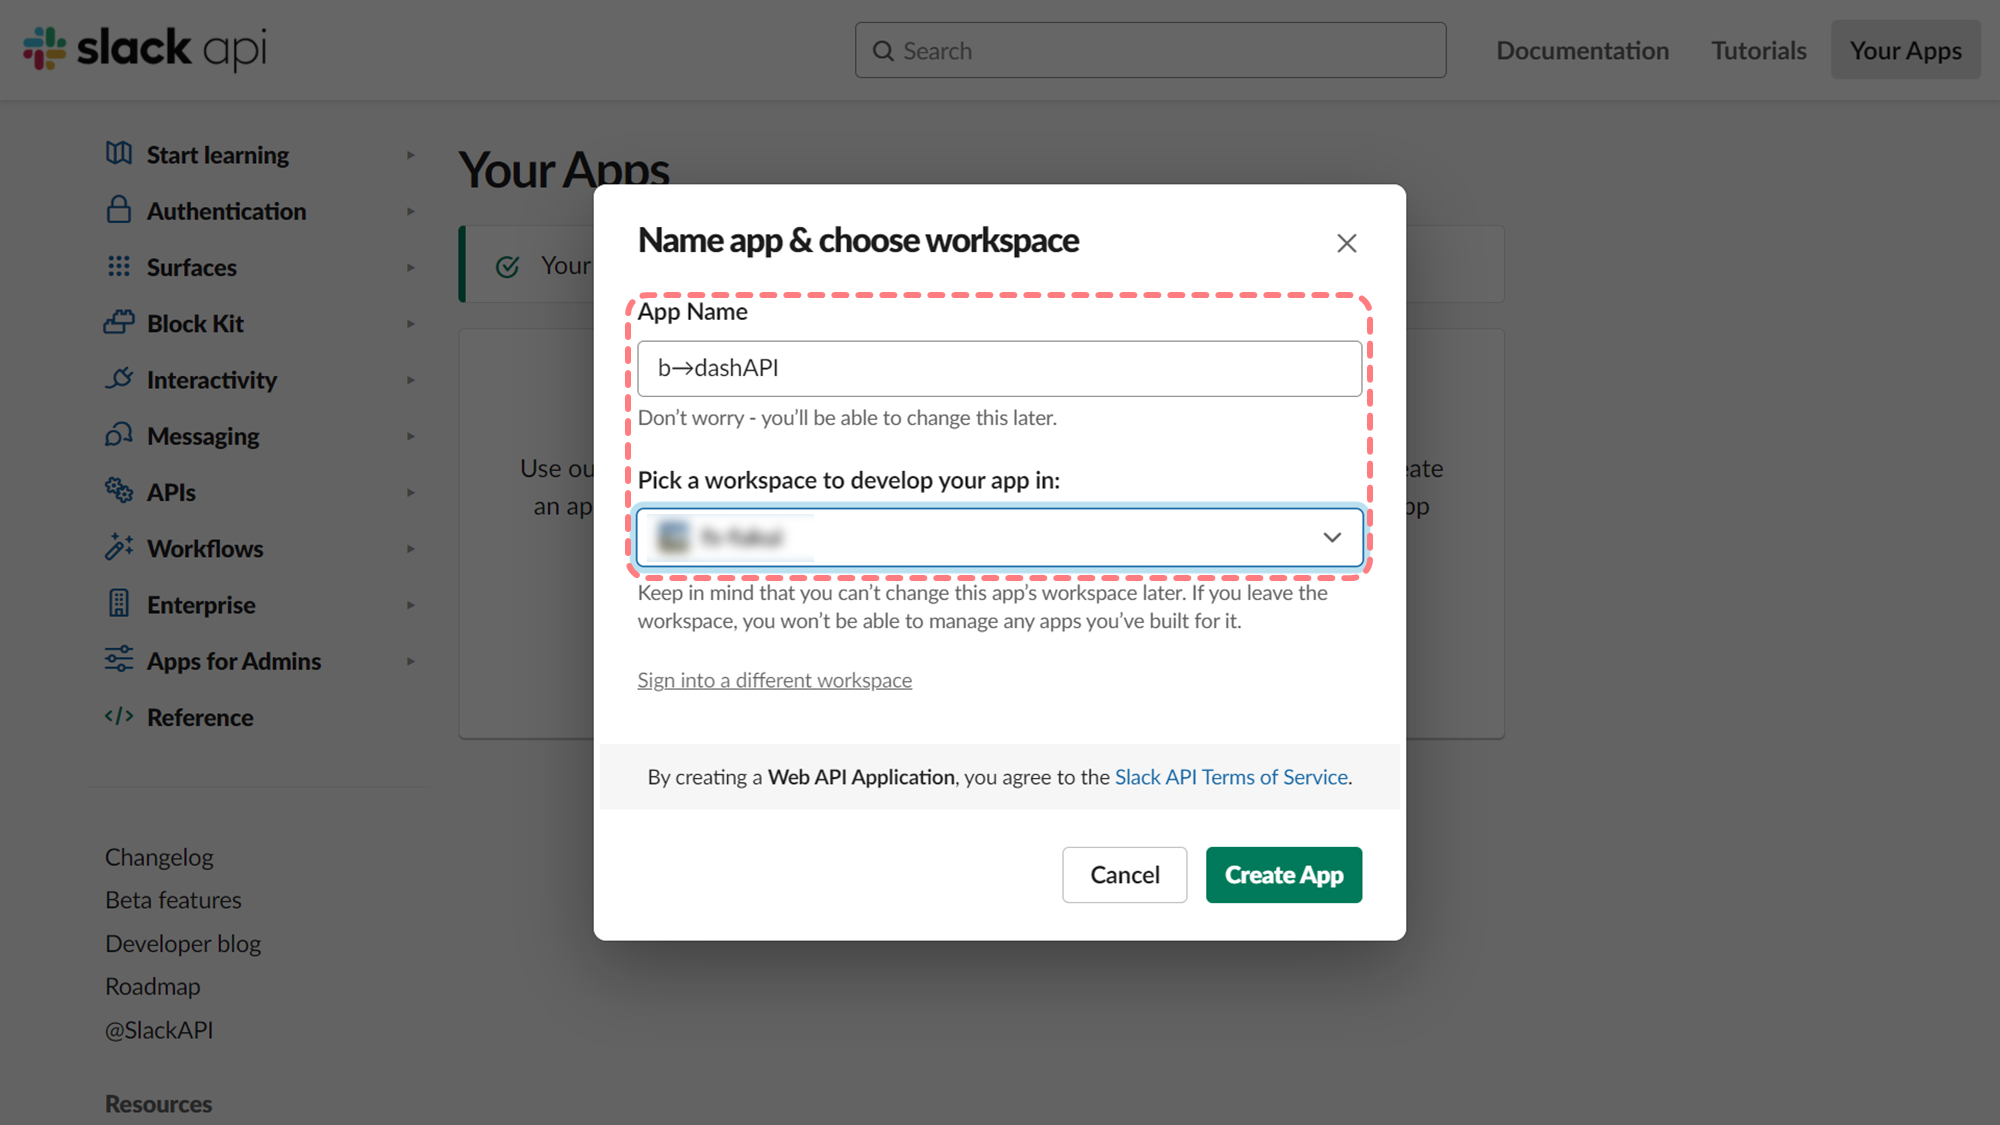2000x1125 pixels.
Task: Click the Create App button
Action: tap(1284, 875)
